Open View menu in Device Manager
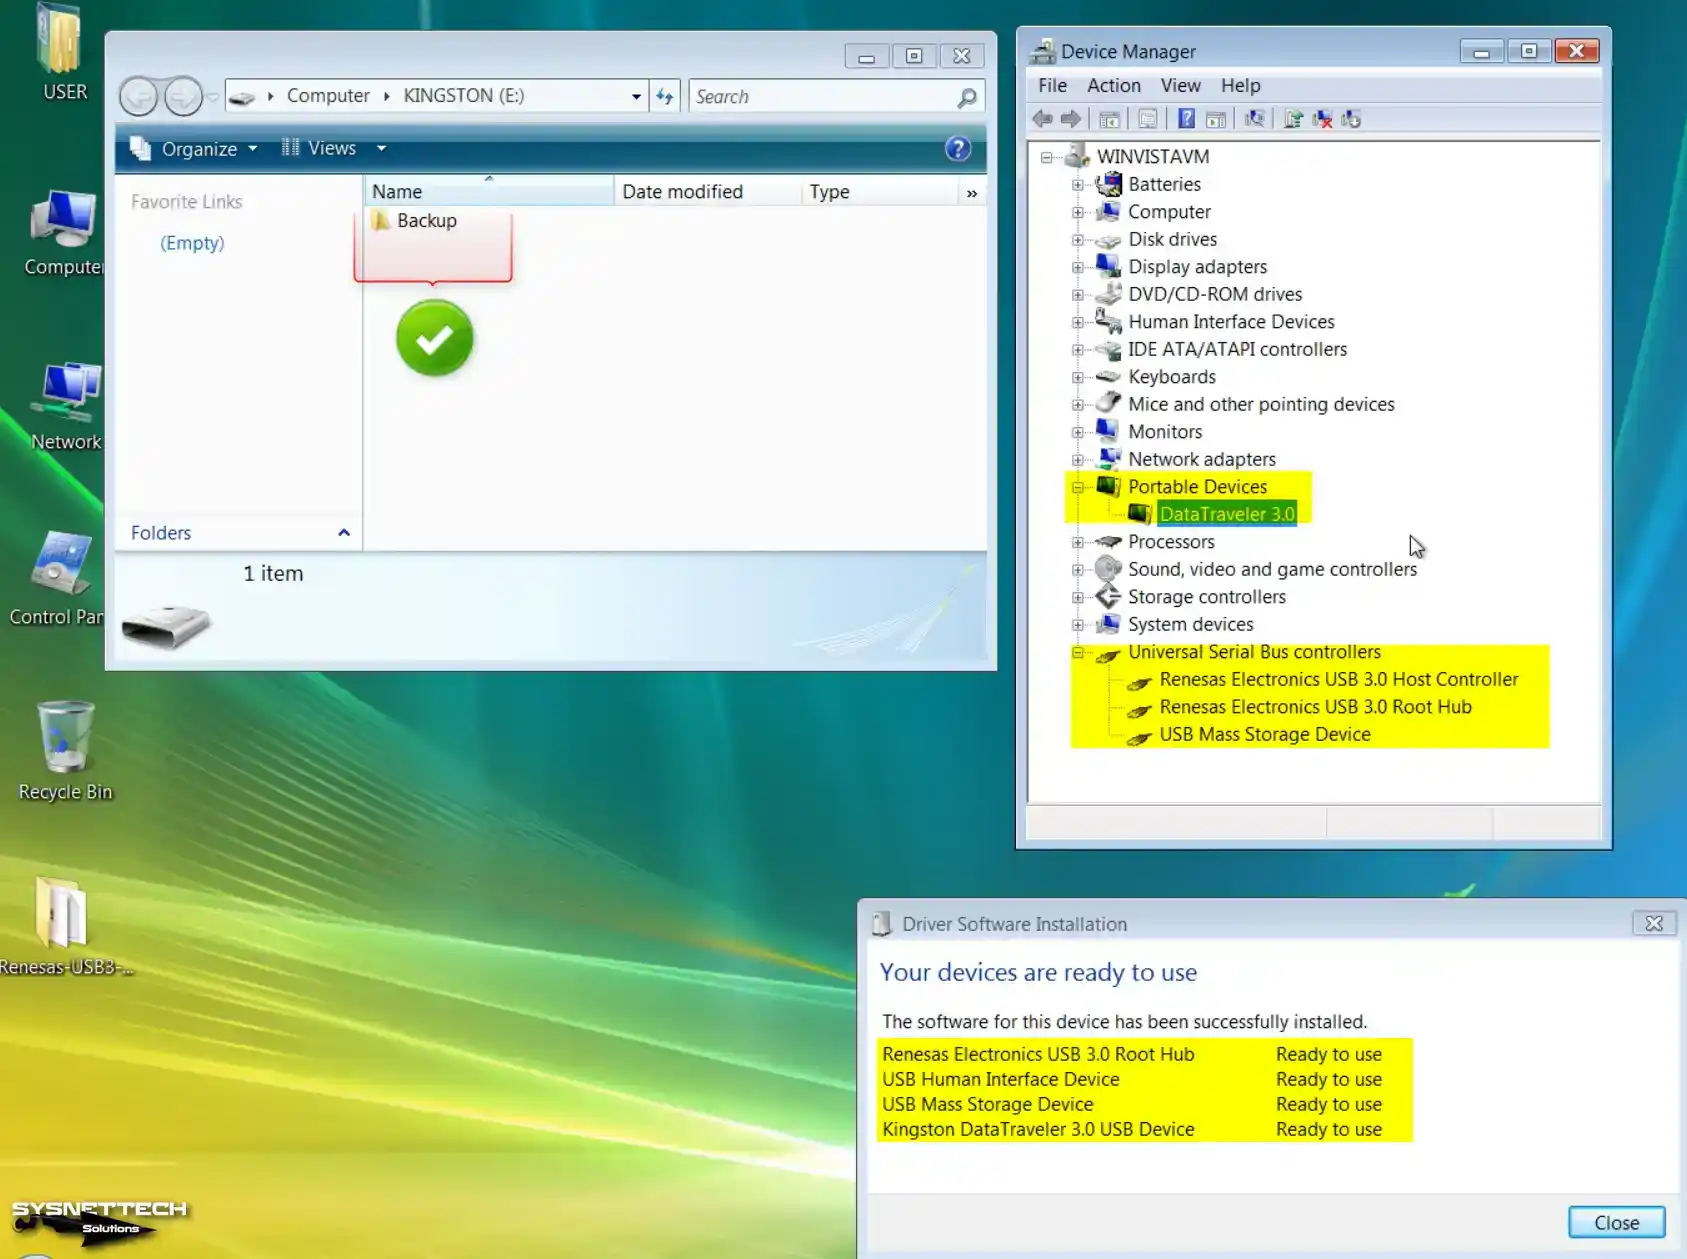The height and width of the screenshot is (1259, 1687). 1180,85
